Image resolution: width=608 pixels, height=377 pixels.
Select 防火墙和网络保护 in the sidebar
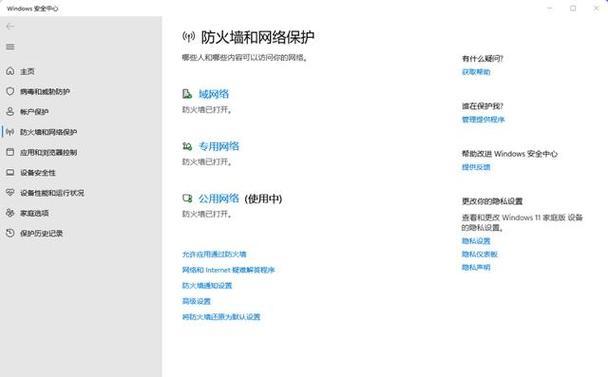point(48,132)
